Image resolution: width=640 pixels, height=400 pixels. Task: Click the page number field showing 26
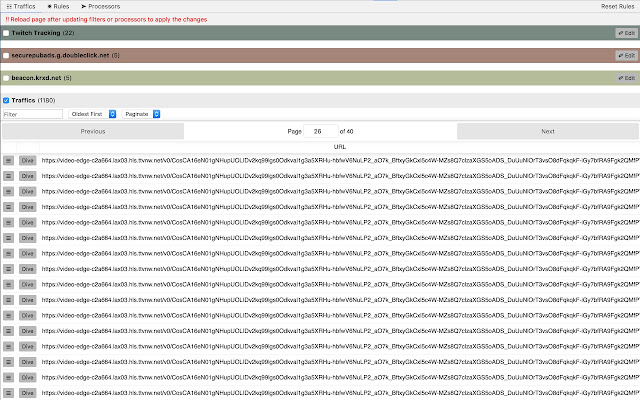point(320,131)
